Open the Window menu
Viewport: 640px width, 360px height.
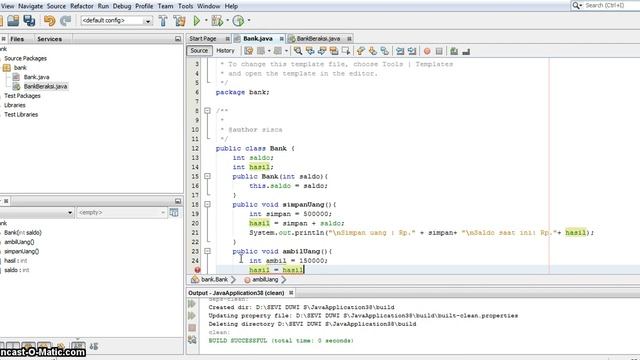(209, 6)
